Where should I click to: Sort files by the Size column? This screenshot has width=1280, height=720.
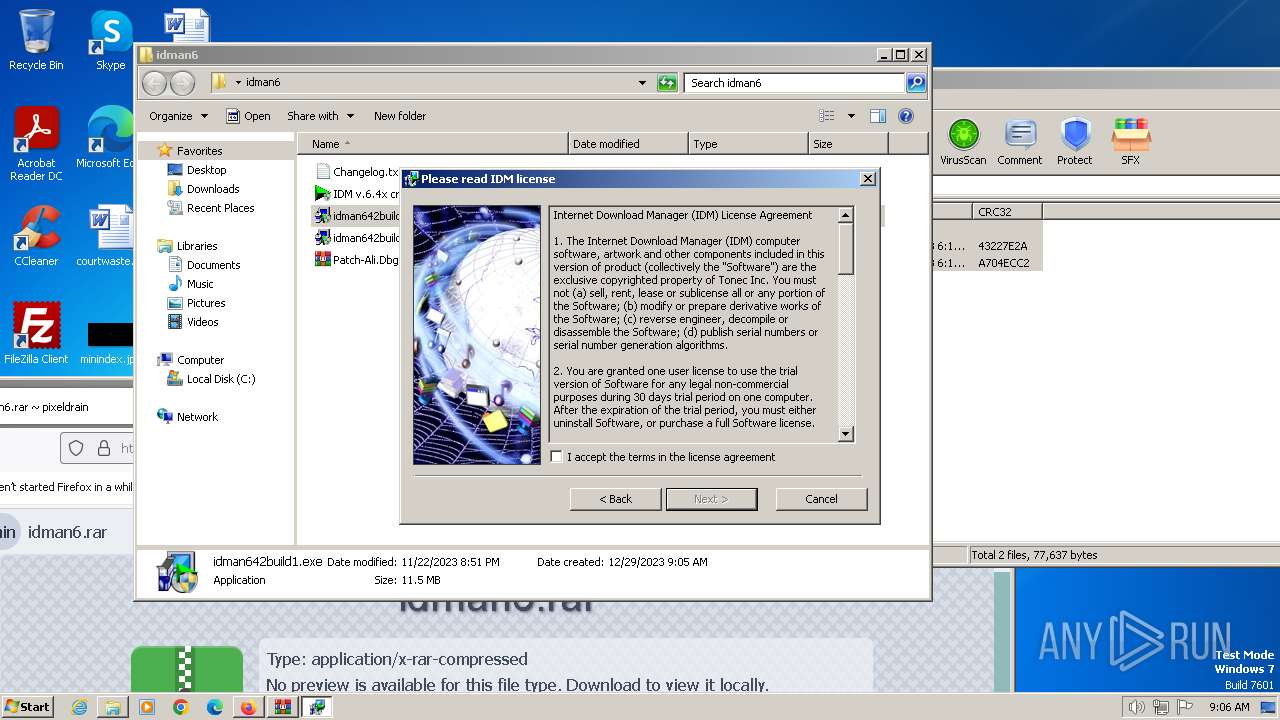[x=848, y=144]
